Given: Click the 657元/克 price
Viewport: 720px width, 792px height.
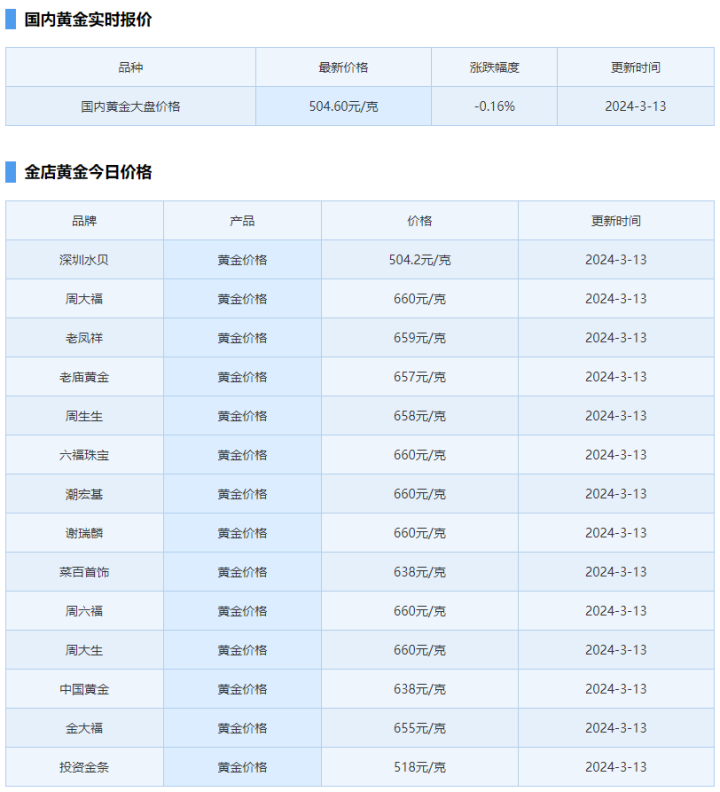Looking at the screenshot, I should click(x=419, y=377).
